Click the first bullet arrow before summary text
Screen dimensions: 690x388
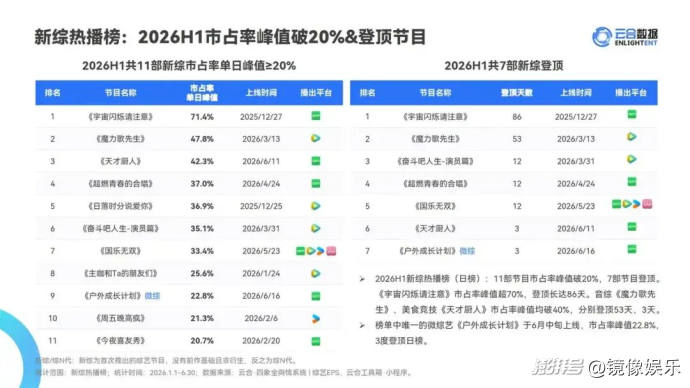[x=362, y=279]
